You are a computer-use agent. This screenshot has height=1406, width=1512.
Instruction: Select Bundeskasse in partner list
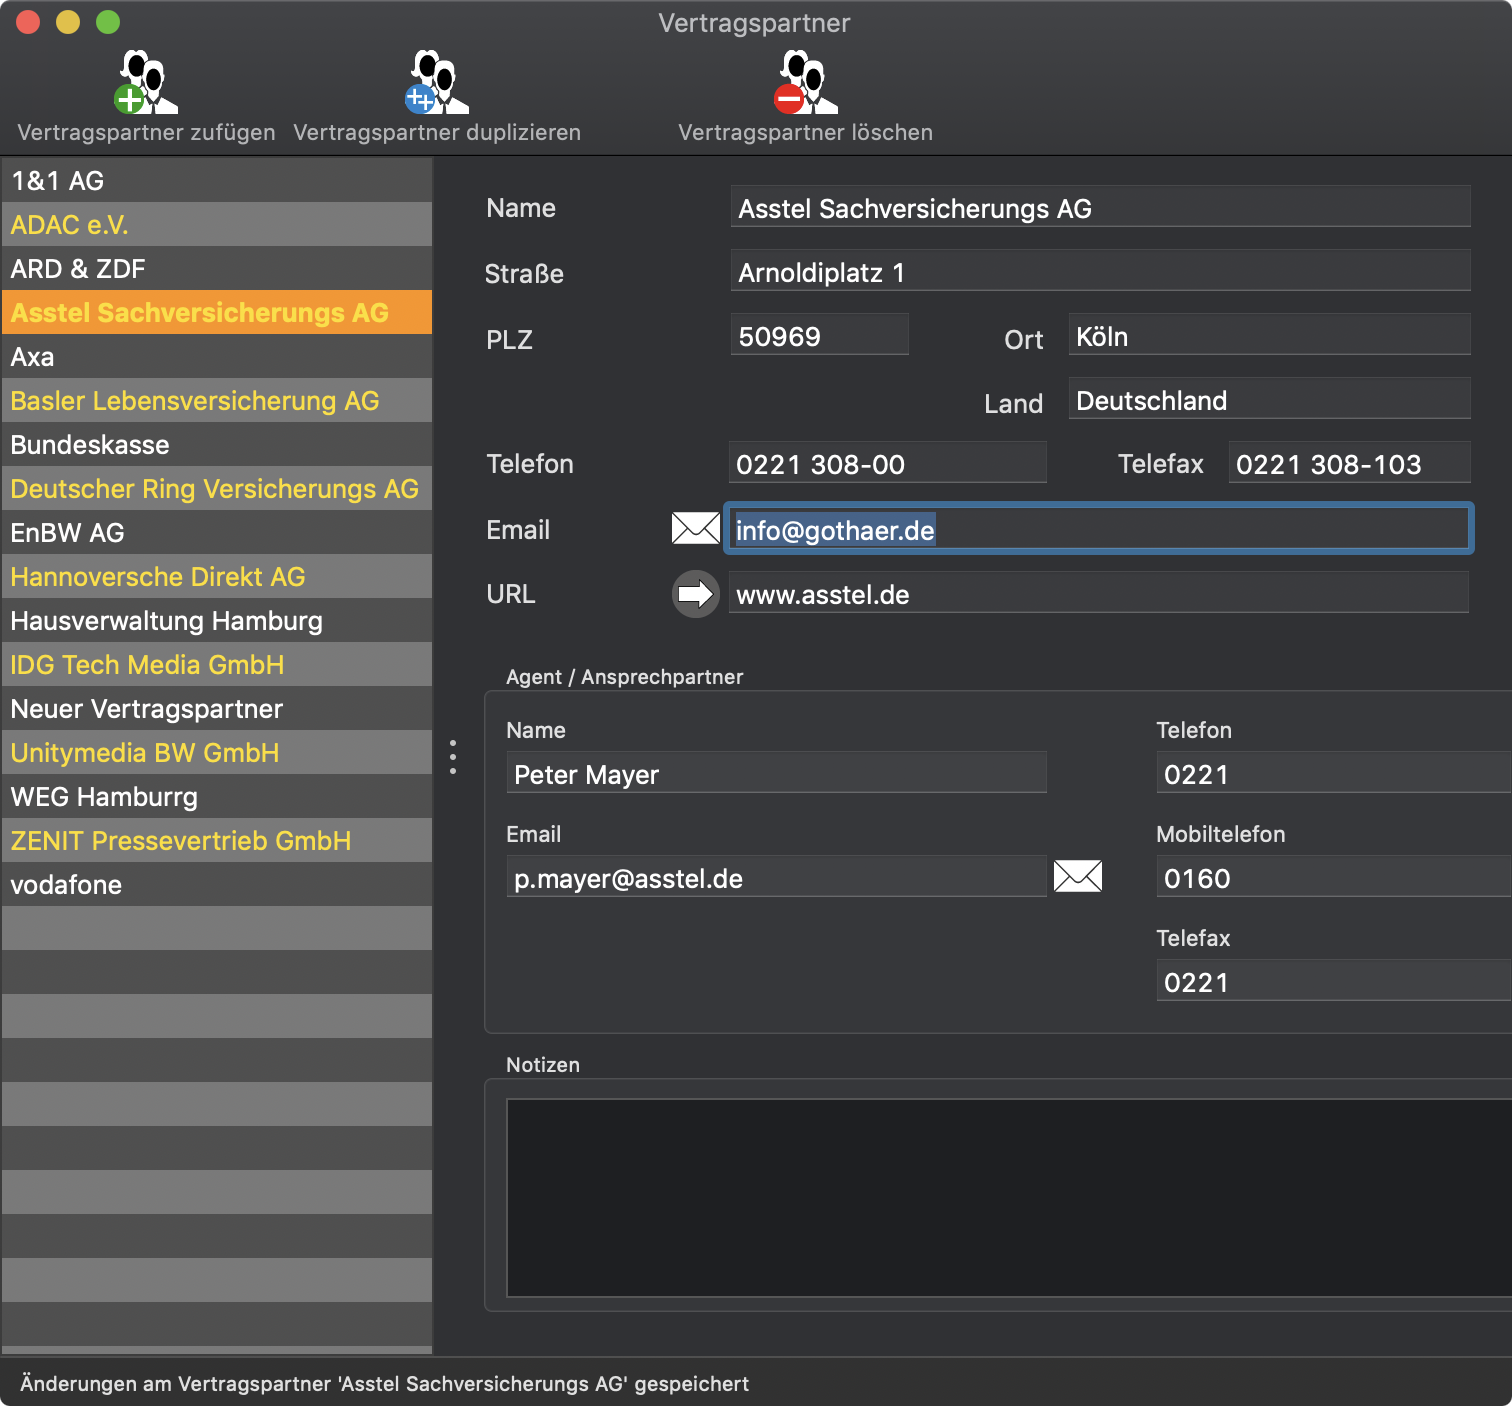tap(217, 444)
